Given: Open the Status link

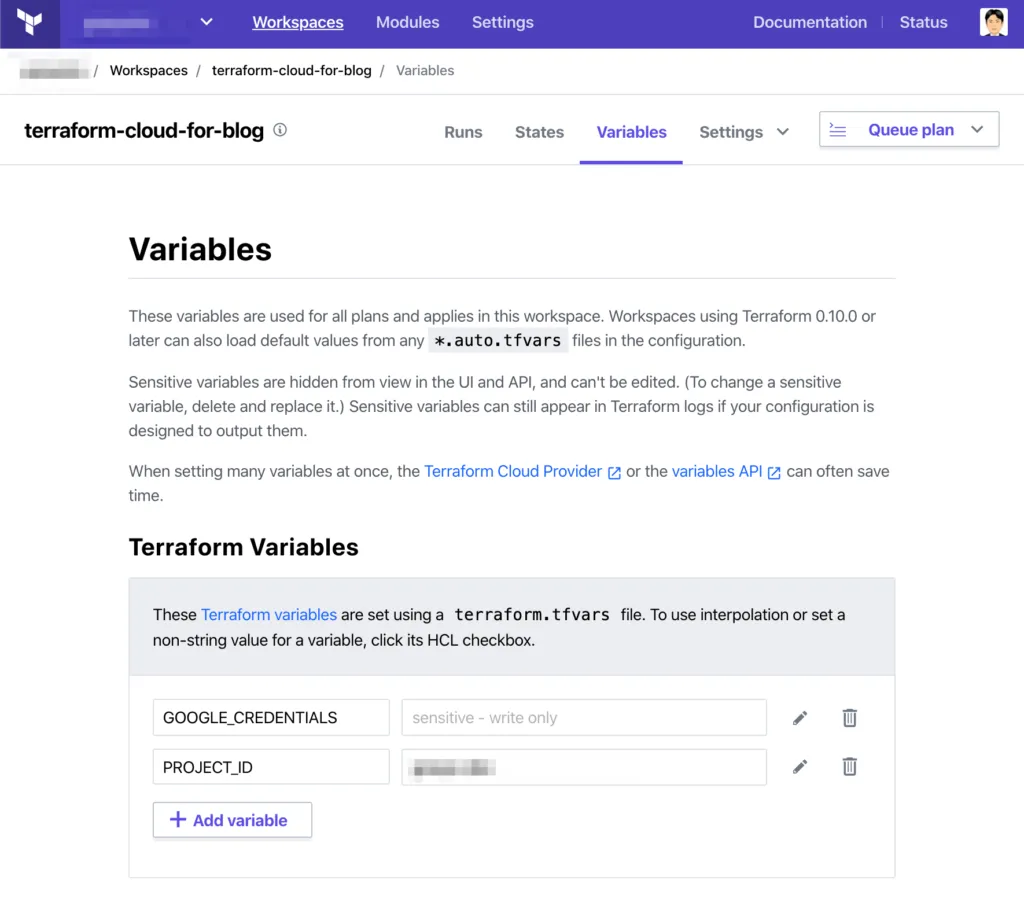Looking at the screenshot, I should pyautogui.click(x=923, y=22).
